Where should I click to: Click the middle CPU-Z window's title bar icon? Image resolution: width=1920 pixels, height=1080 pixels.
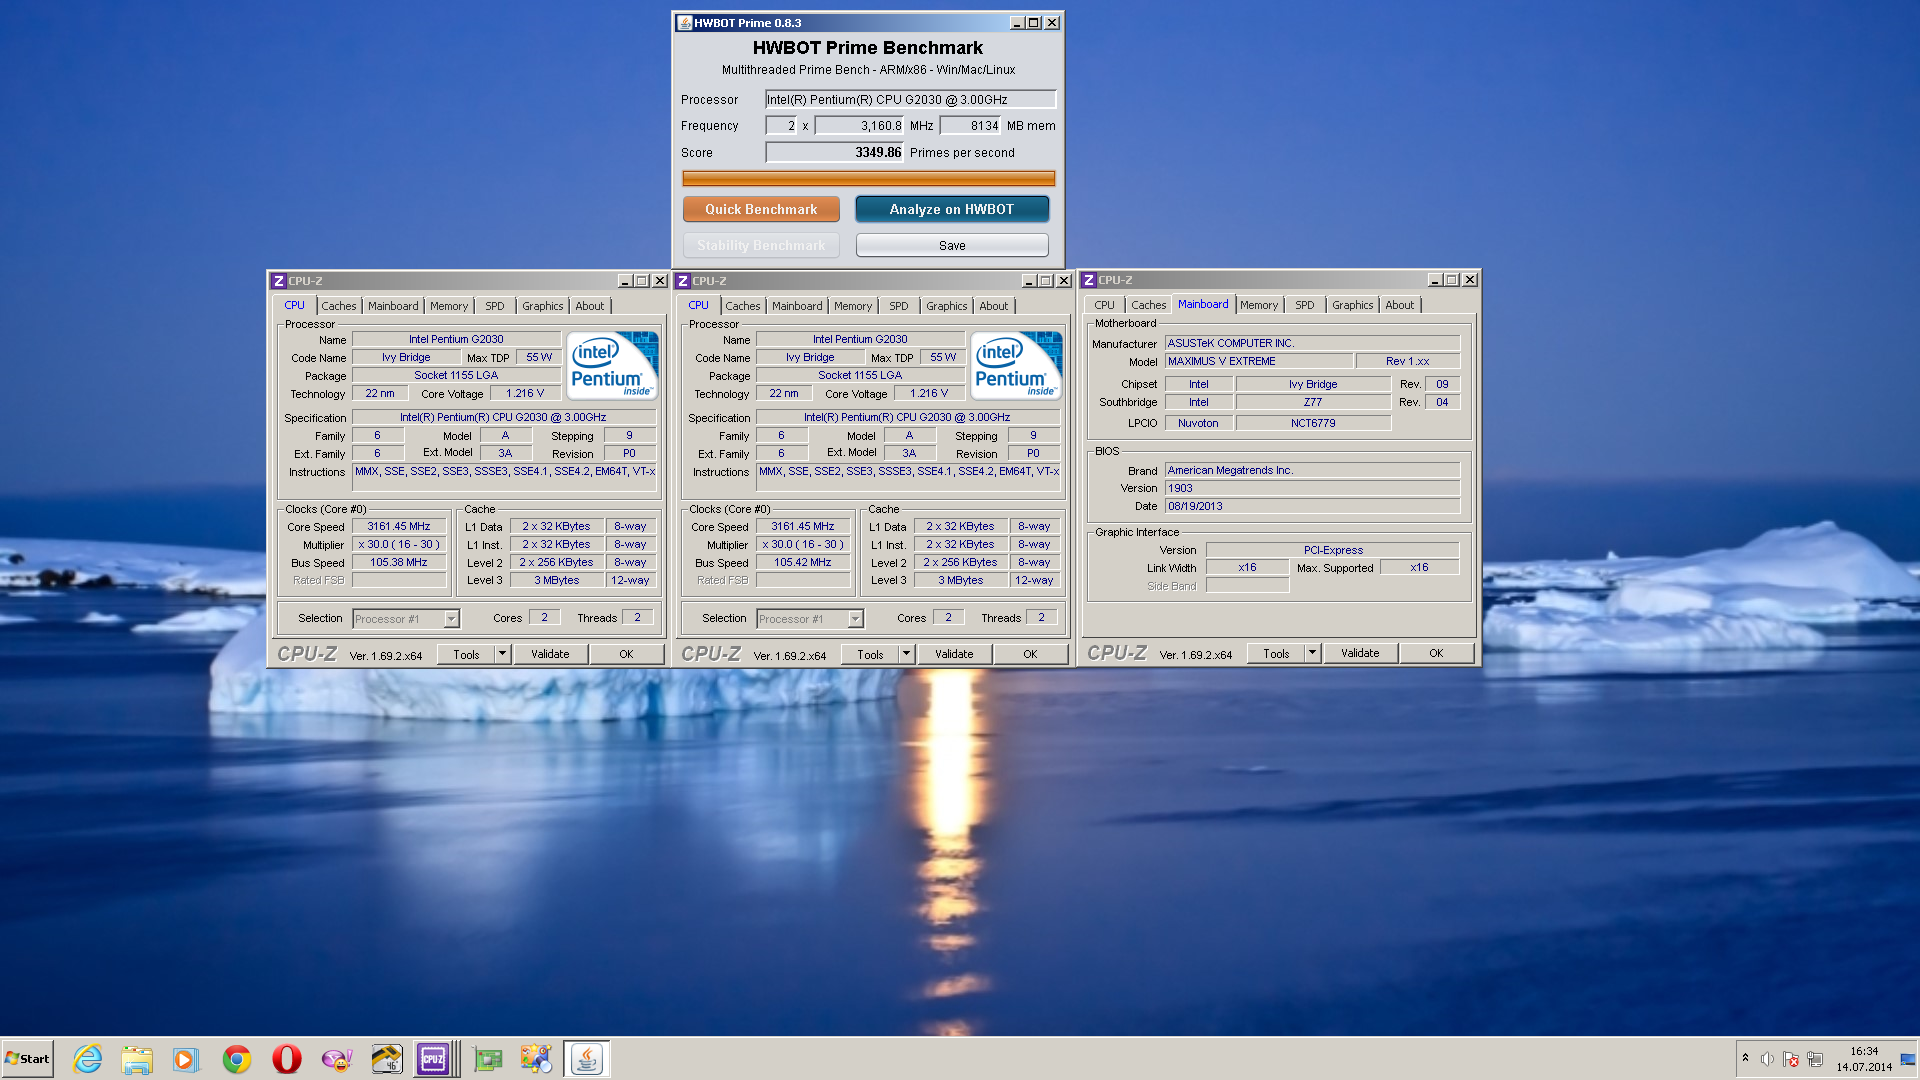click(x=683, y=281)
